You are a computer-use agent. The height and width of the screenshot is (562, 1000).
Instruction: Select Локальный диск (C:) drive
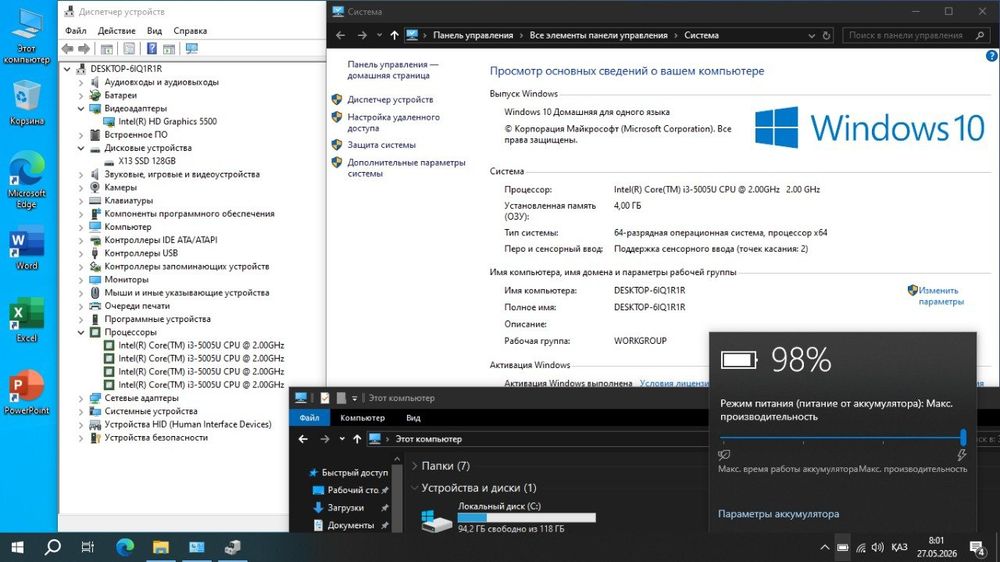pyautogui.click(x=508, y=517)
